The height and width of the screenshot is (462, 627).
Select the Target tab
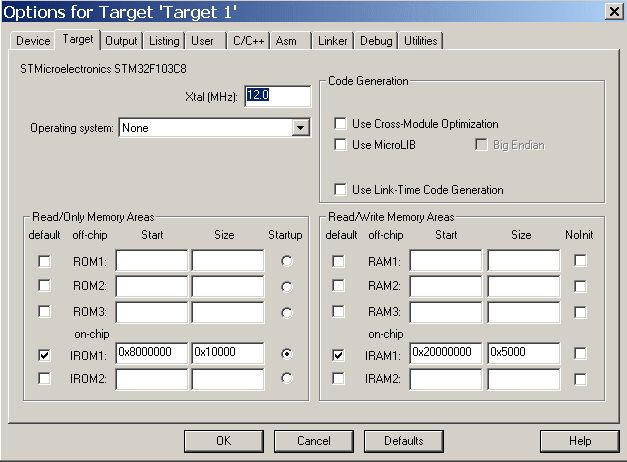pos(78,39)
